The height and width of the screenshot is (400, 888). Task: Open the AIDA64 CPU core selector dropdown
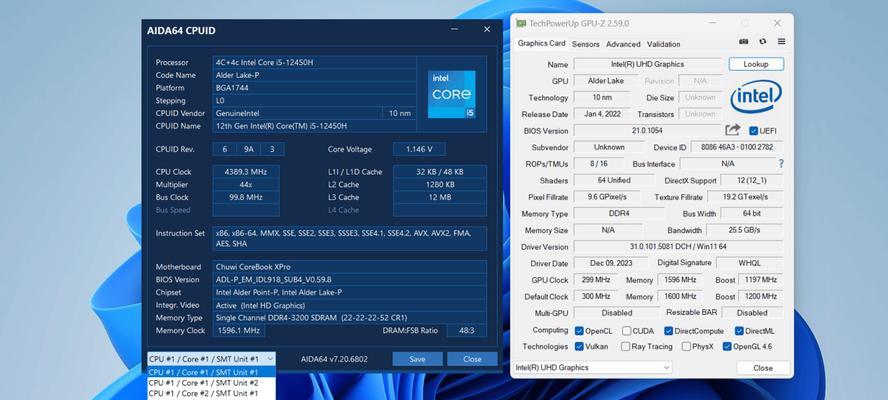(x=212, y=359)
